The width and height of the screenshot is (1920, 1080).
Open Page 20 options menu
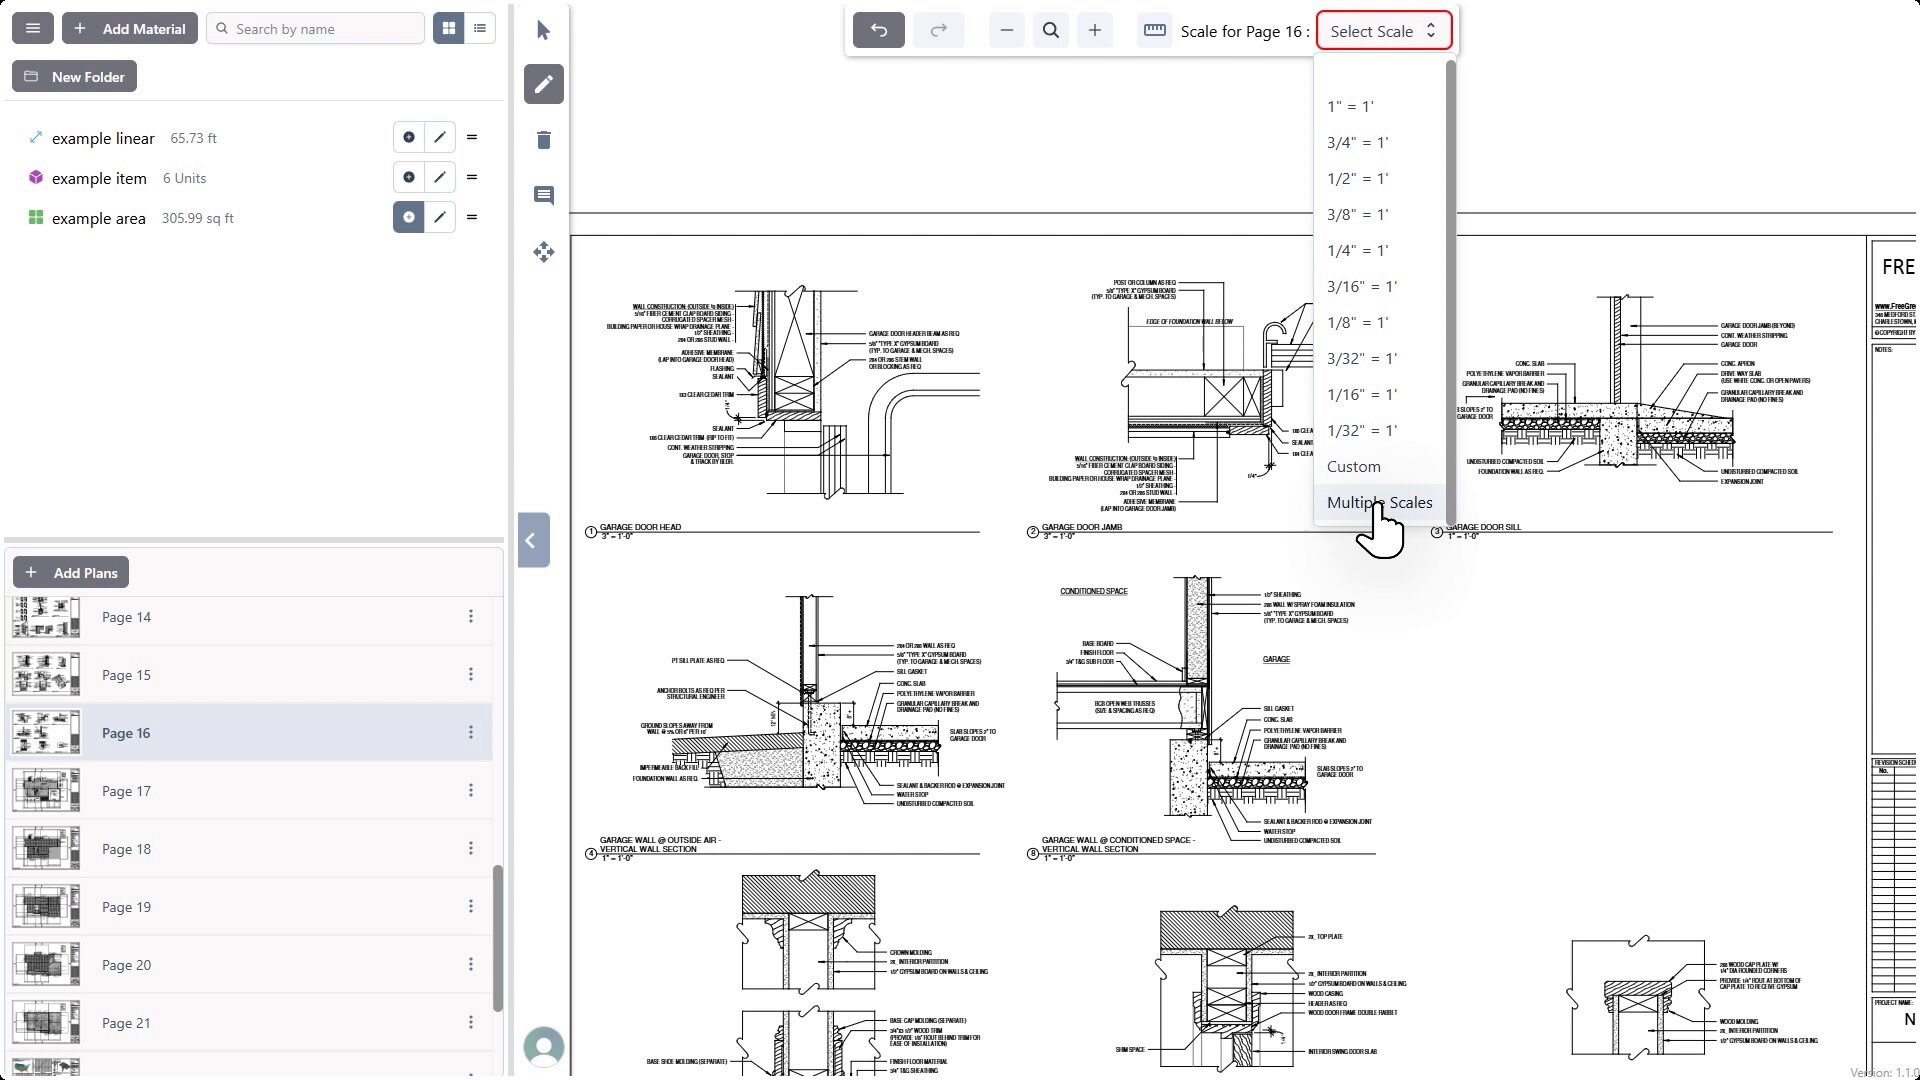click(471, 965)
